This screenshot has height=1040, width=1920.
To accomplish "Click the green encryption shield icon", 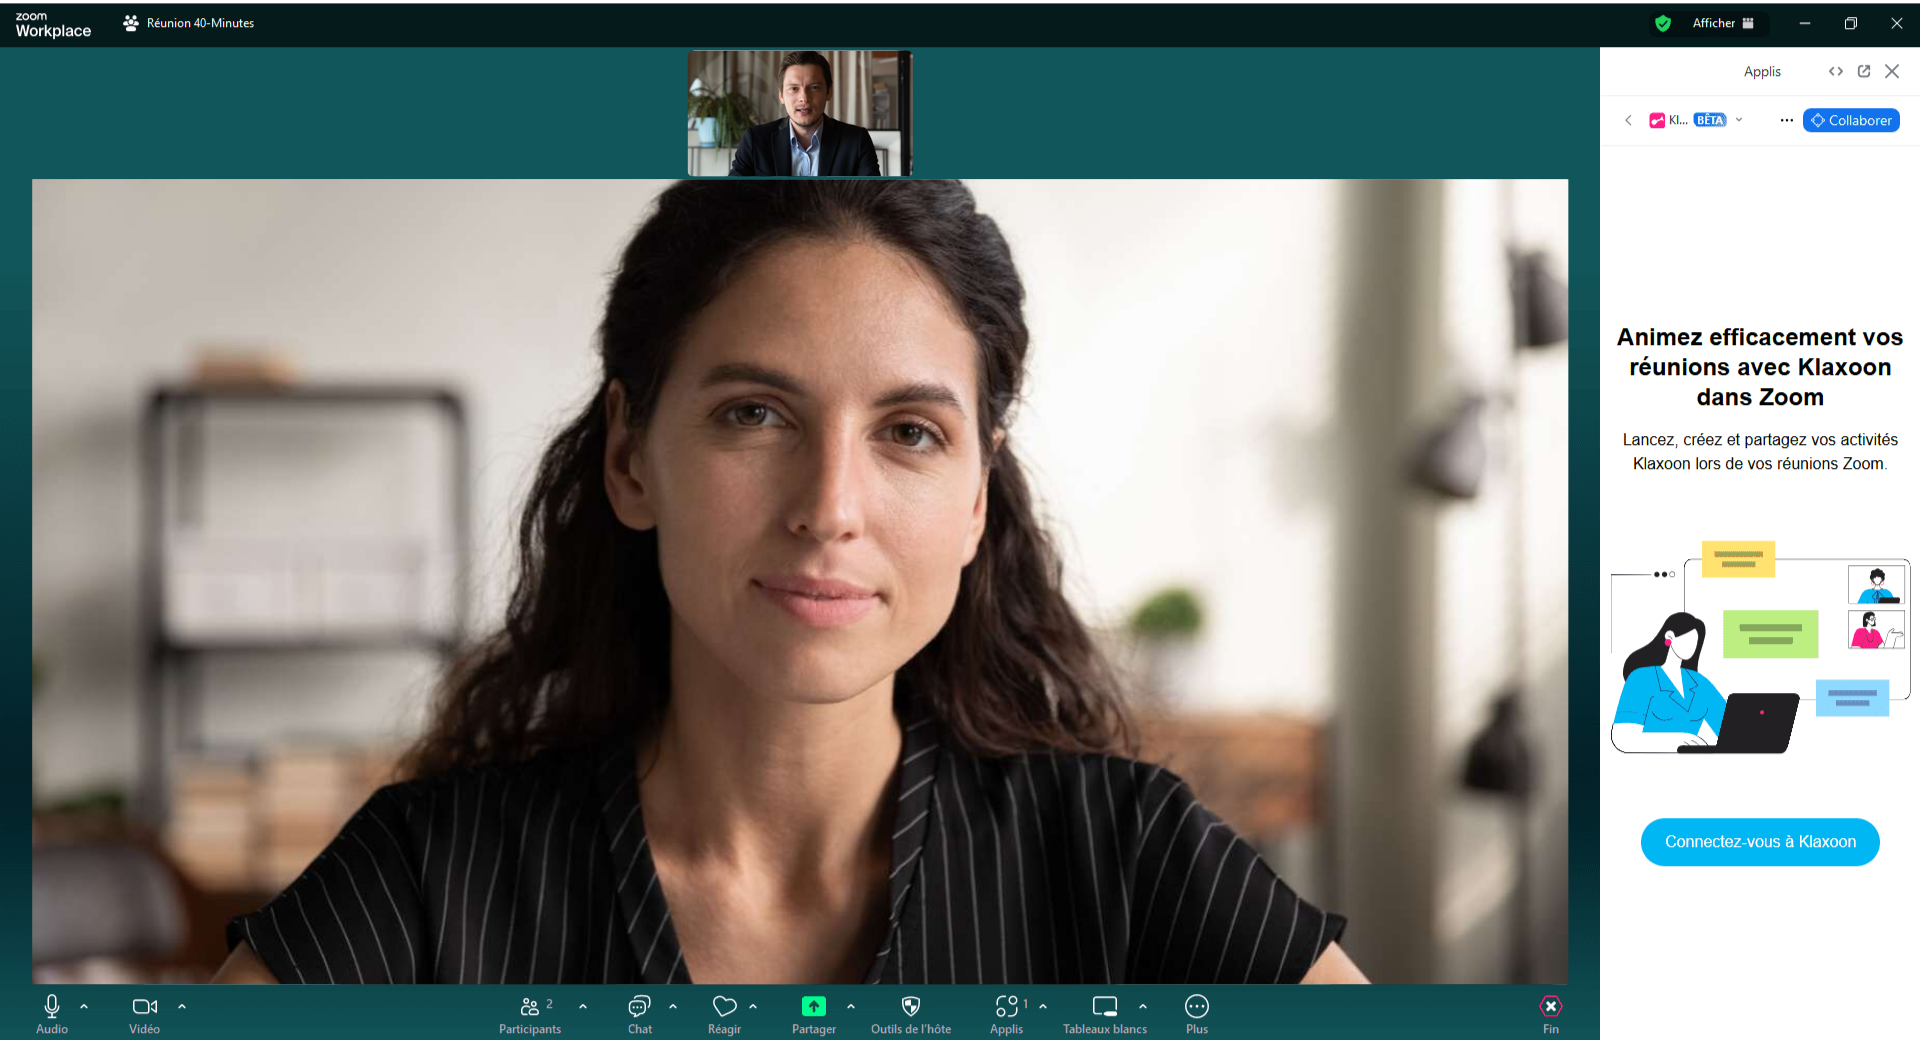I will click(1663, 23).
